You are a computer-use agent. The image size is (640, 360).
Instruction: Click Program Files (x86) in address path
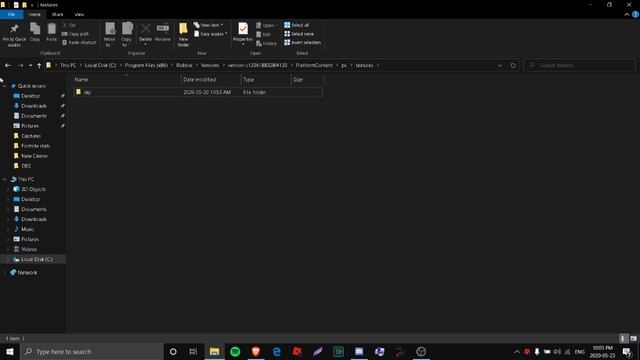pos(146,65)
